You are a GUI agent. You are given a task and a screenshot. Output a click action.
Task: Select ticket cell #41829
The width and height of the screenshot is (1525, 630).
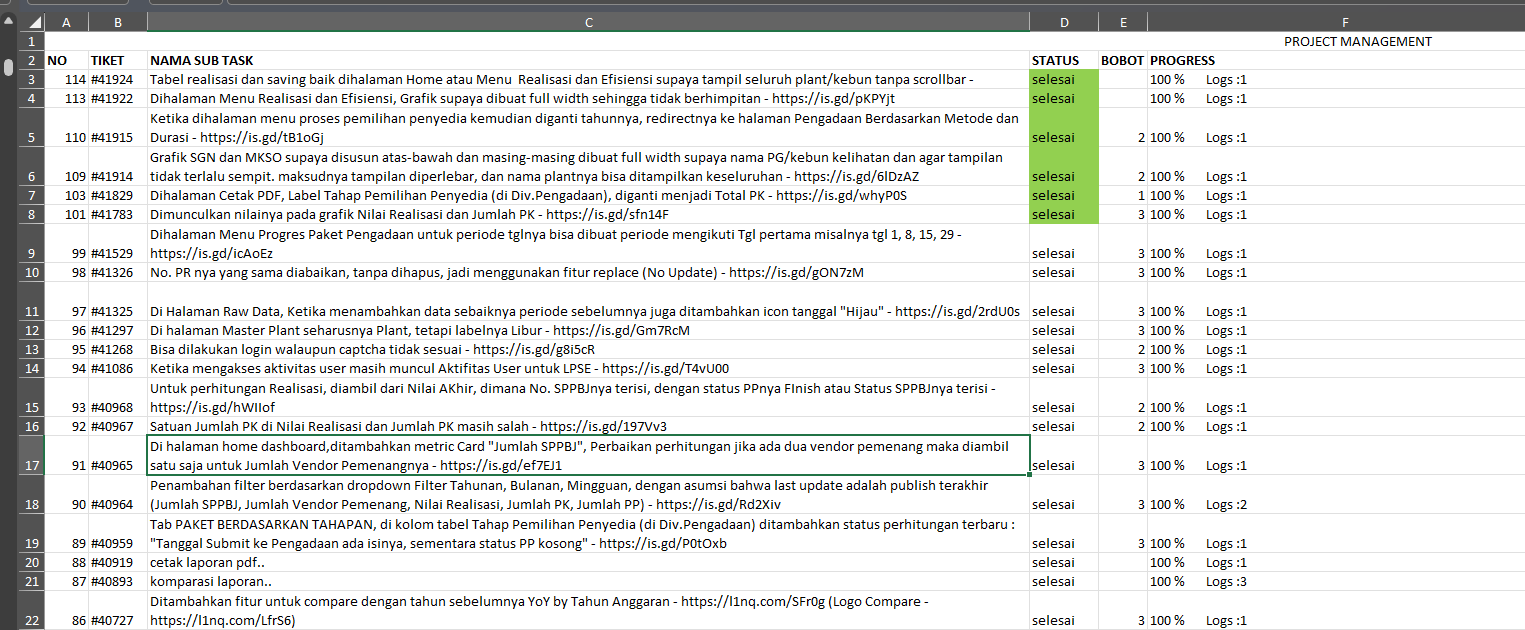118,195
